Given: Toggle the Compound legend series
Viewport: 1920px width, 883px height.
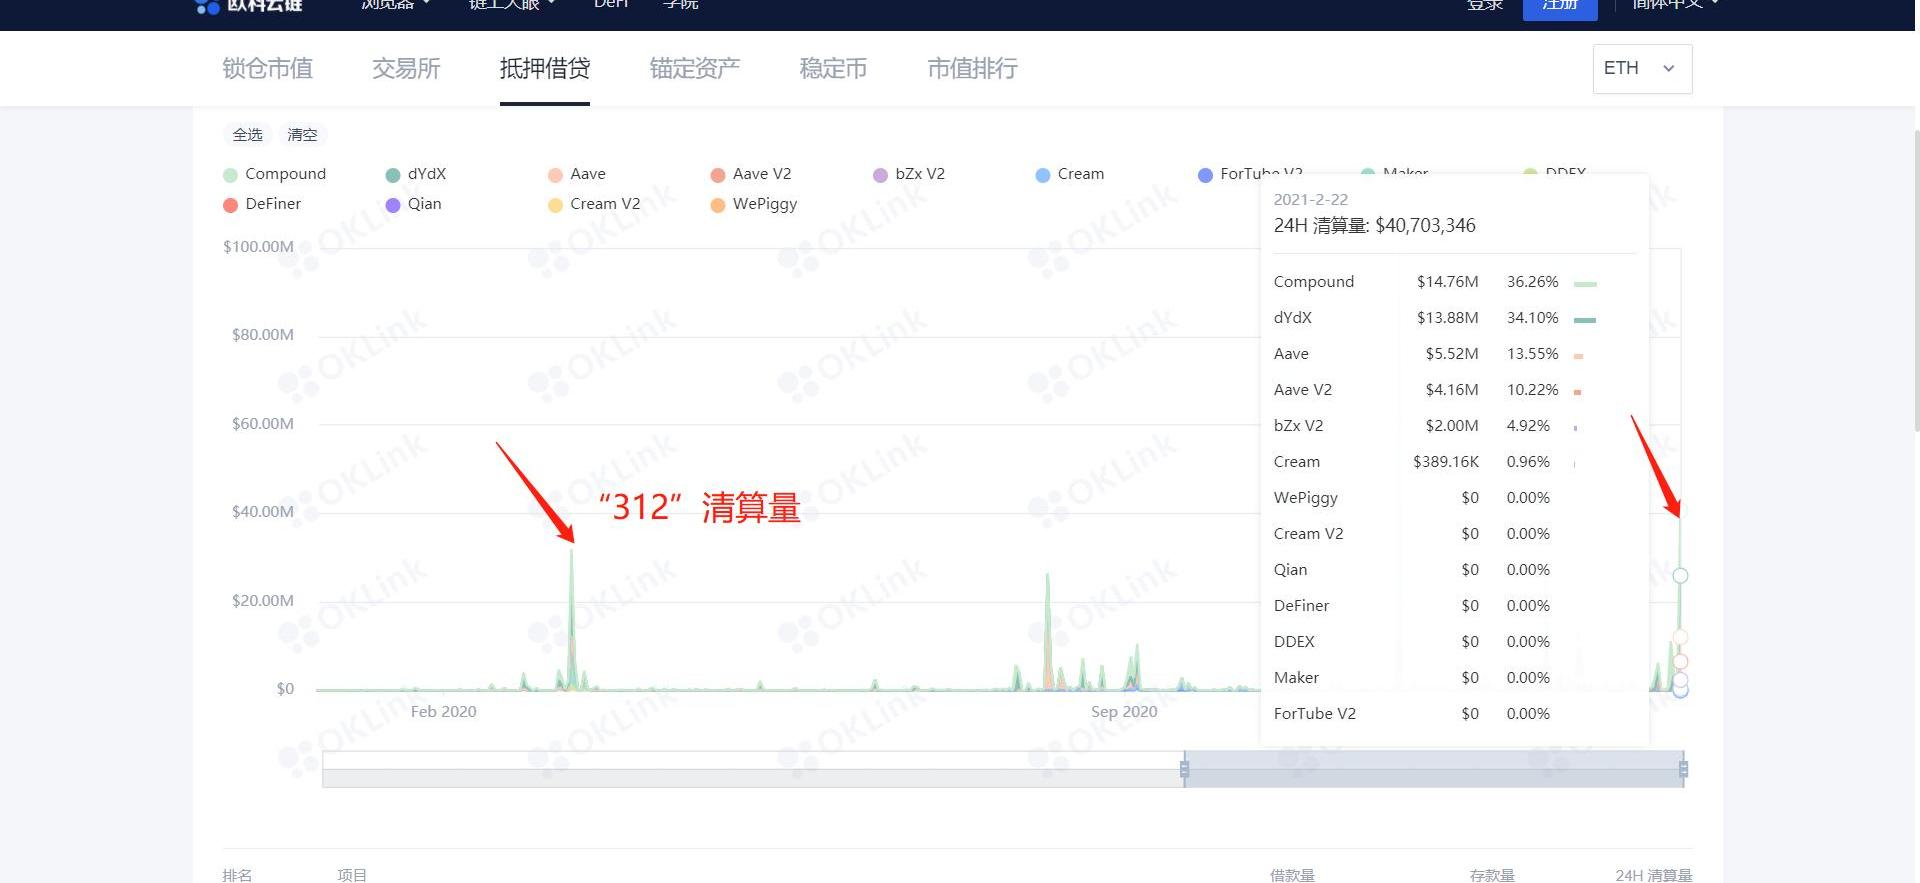Looking at the screenshot, I should (x=275, y=174).
